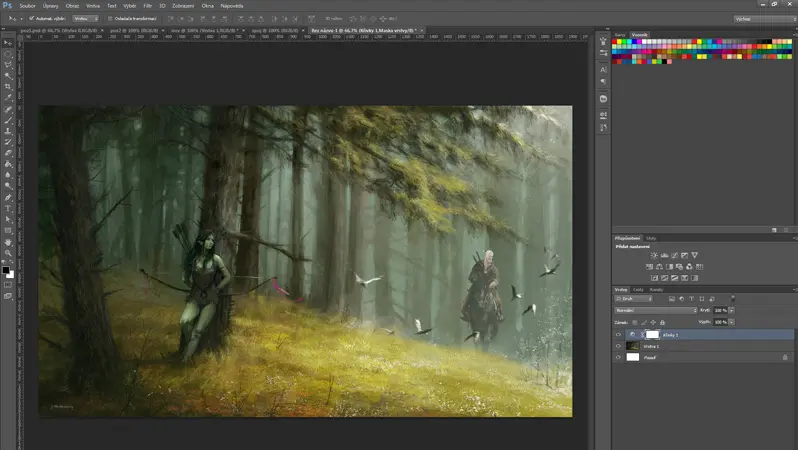Click the background color swatch in toolbox
Viewport: 798px width, 450px height.
pyautogui.click(x=11, y=275)
